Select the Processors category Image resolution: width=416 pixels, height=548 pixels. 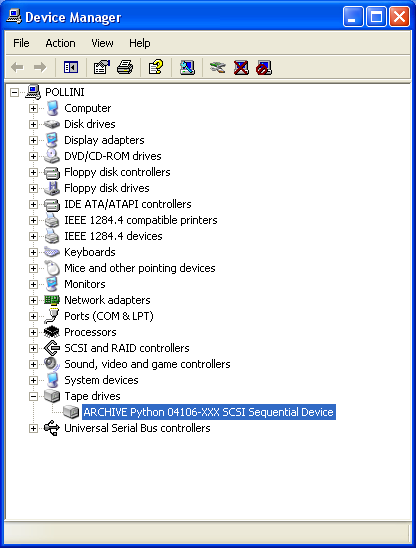pyautogui.click(x=90, y=332)
